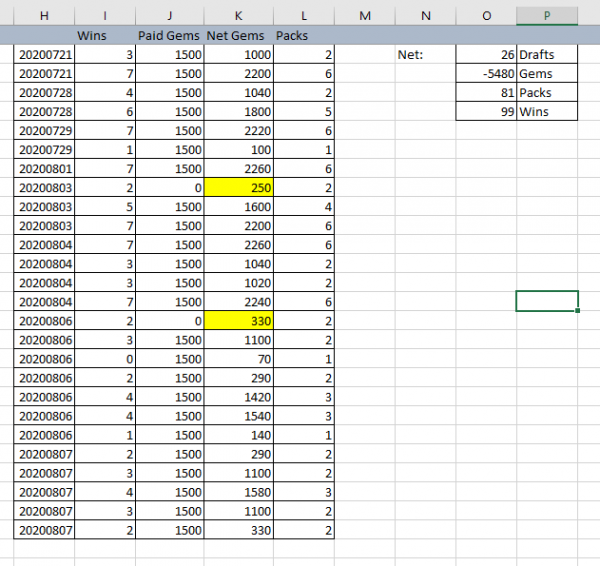This screenshot has width=600, height=566.
Task: Select the column K header
Action: (x=237, y=14)
